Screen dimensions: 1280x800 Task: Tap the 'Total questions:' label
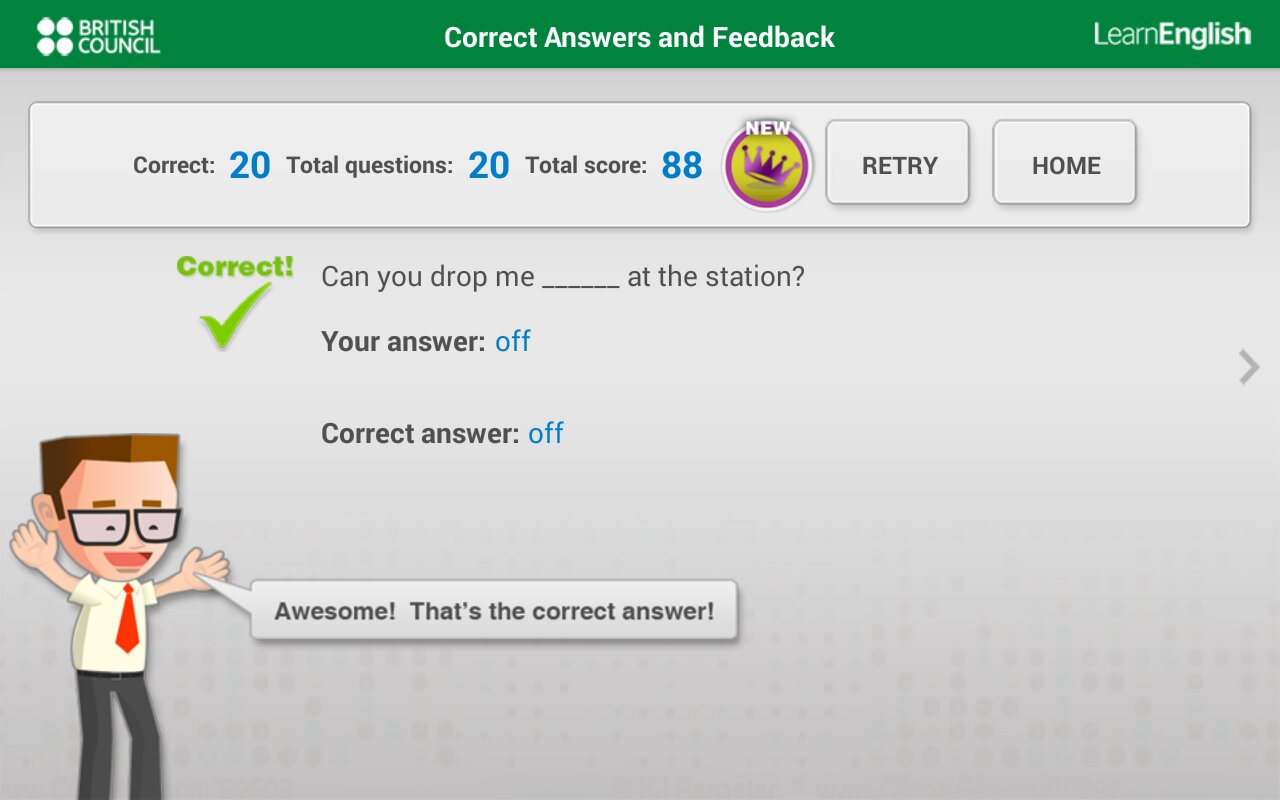[370, 166]
